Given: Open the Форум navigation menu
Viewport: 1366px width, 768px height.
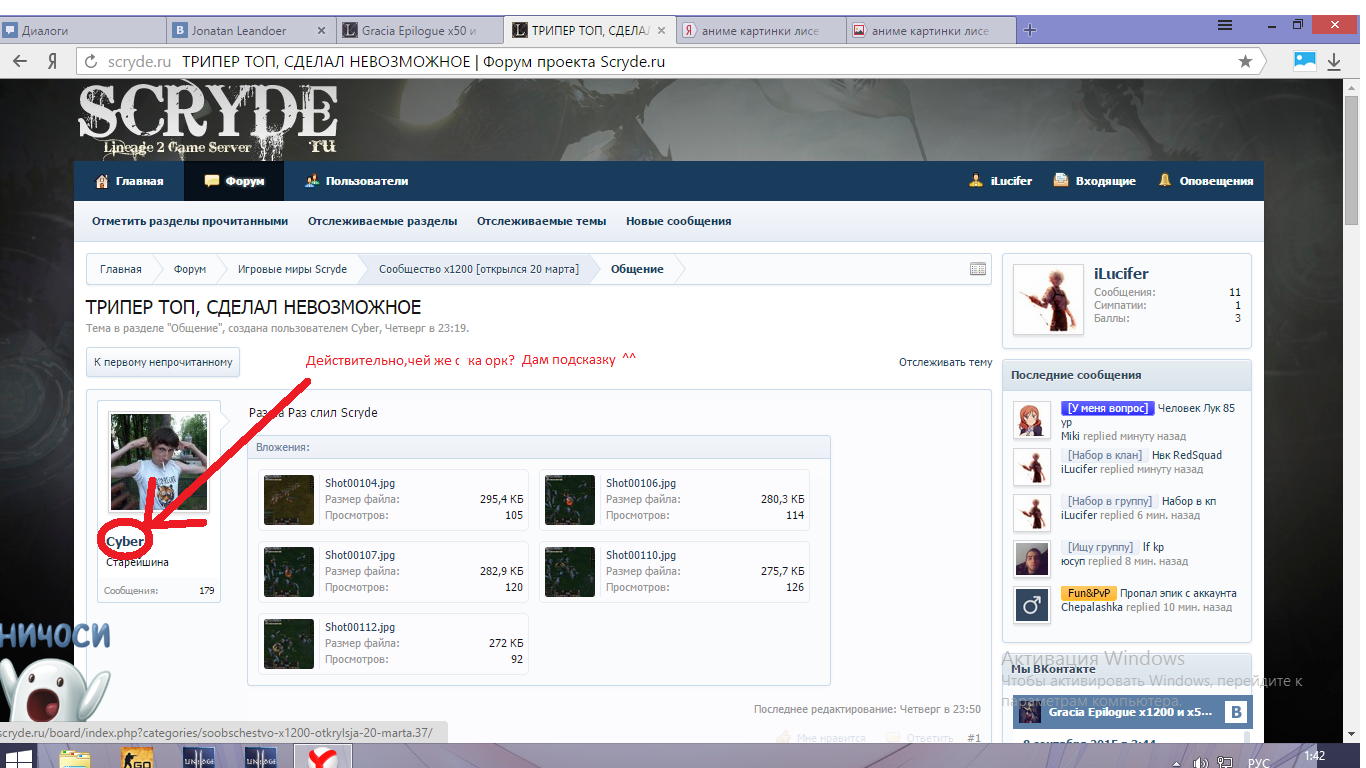Looking at the screenshot, I should click(x=235, y=181).
